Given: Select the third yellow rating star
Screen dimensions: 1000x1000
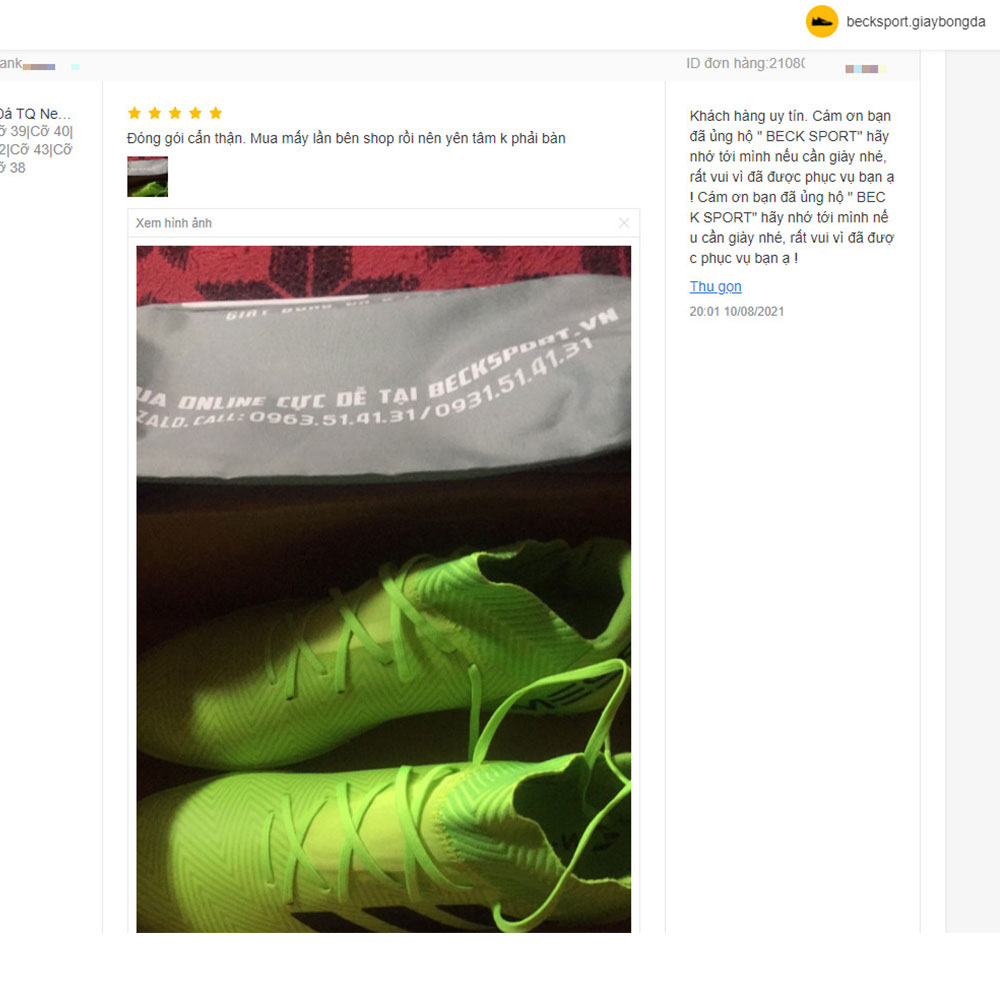Looking at the screenshot, I should [175, 113].
